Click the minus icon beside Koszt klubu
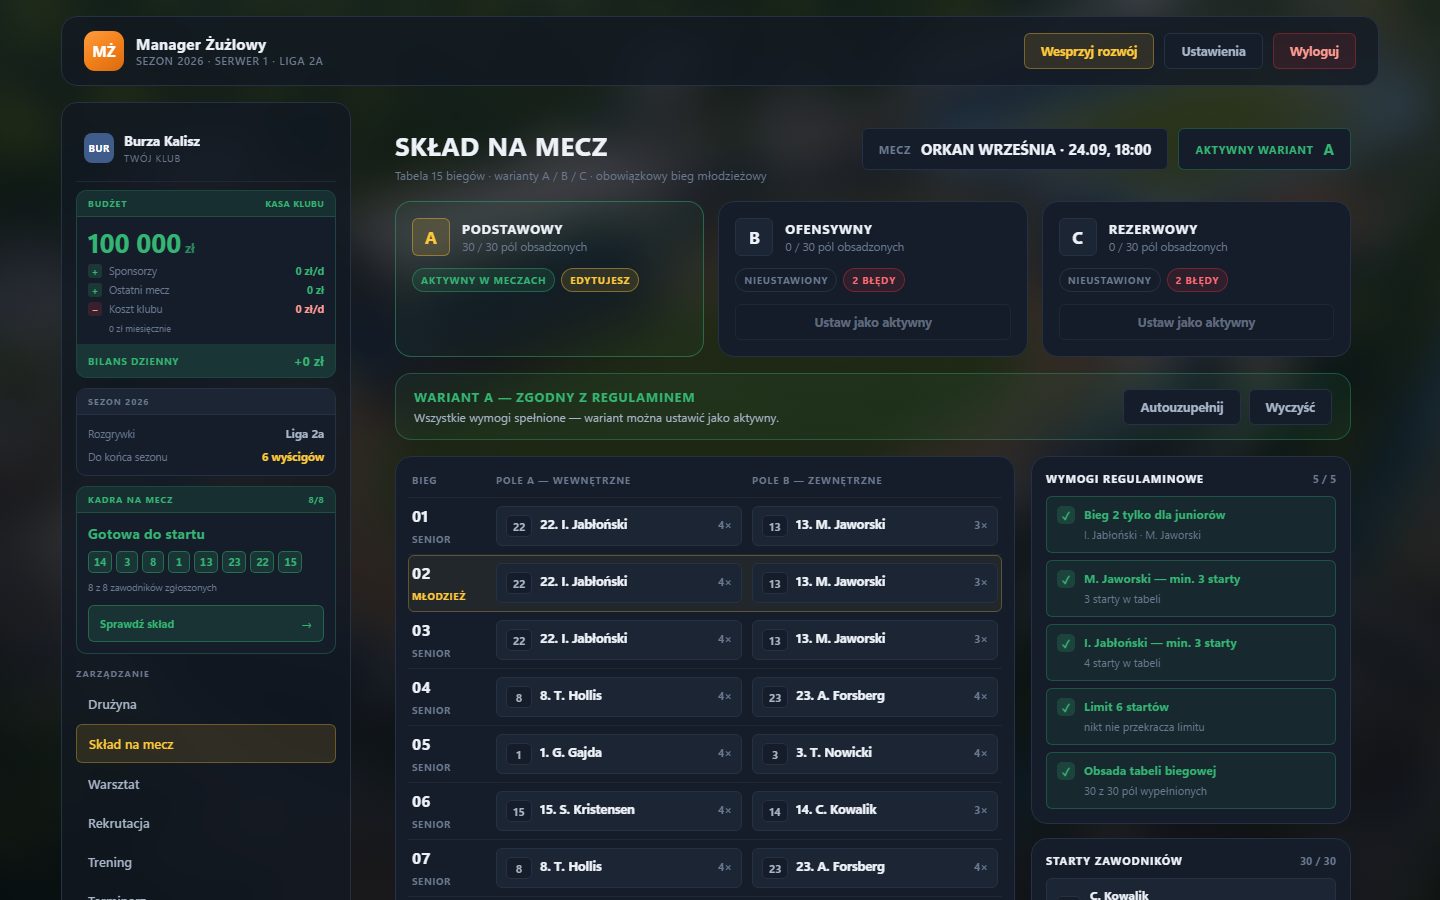The width and height of the screenshot is (1440, 900). click(x=95, y=309)
